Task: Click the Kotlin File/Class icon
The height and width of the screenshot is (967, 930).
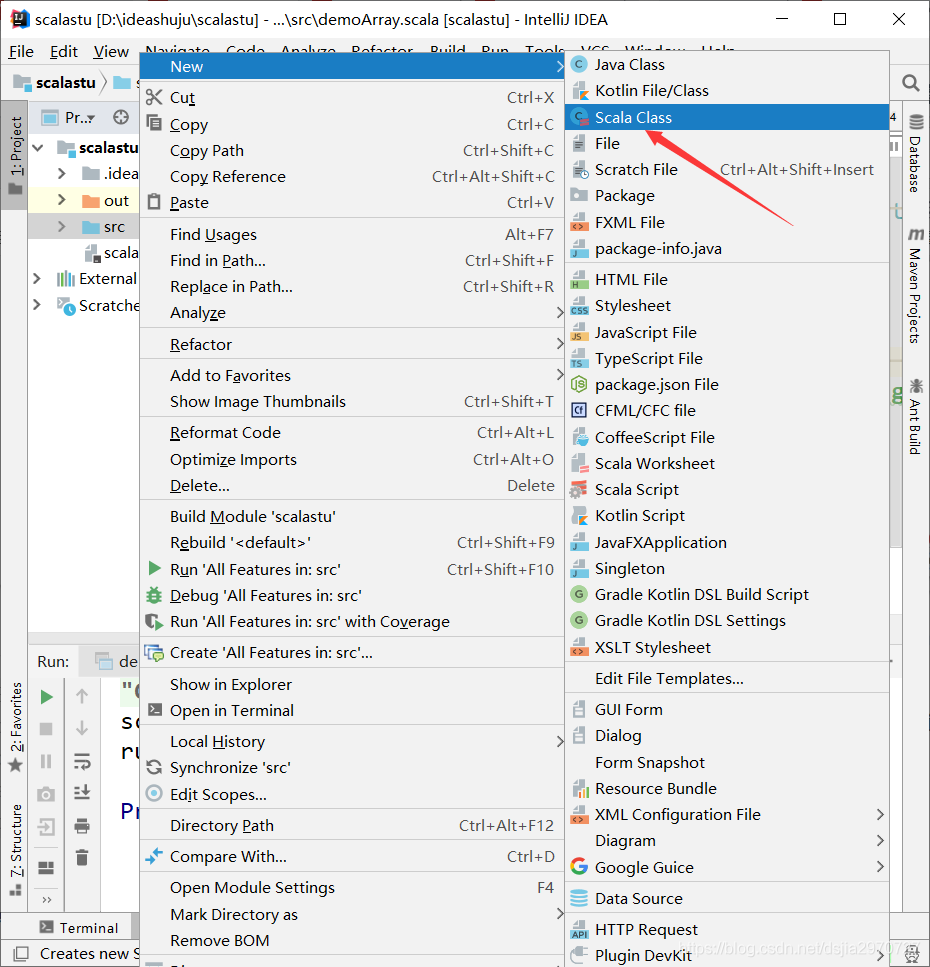Action: coord(579,91)
